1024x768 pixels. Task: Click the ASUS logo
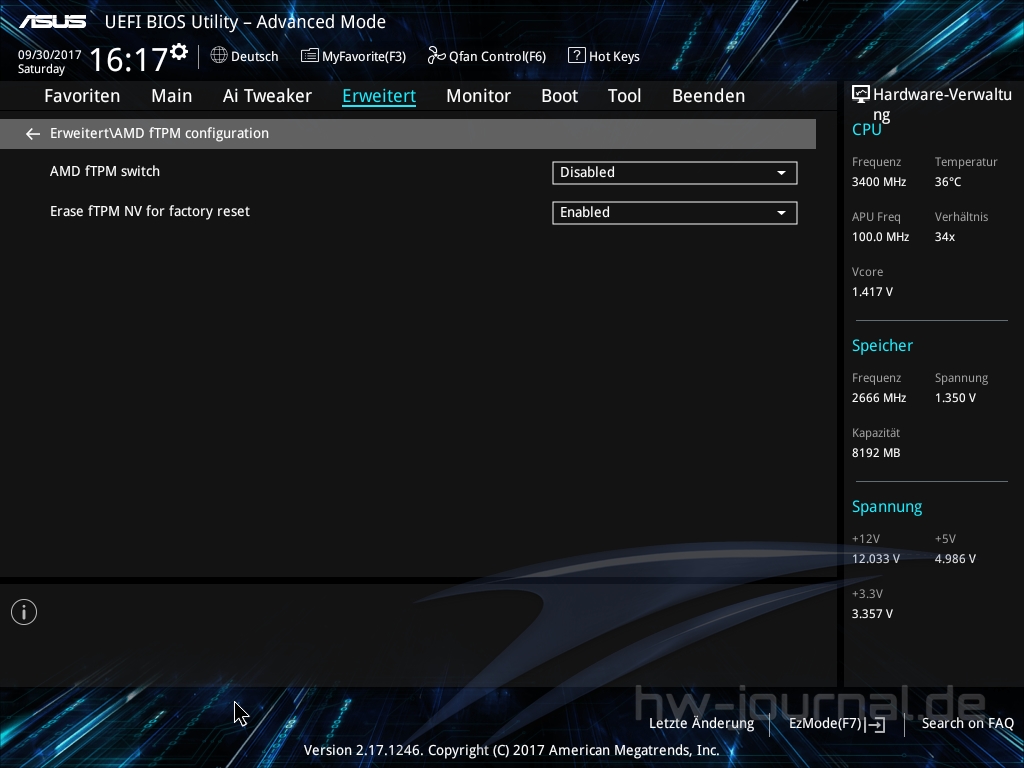[52, 22]
